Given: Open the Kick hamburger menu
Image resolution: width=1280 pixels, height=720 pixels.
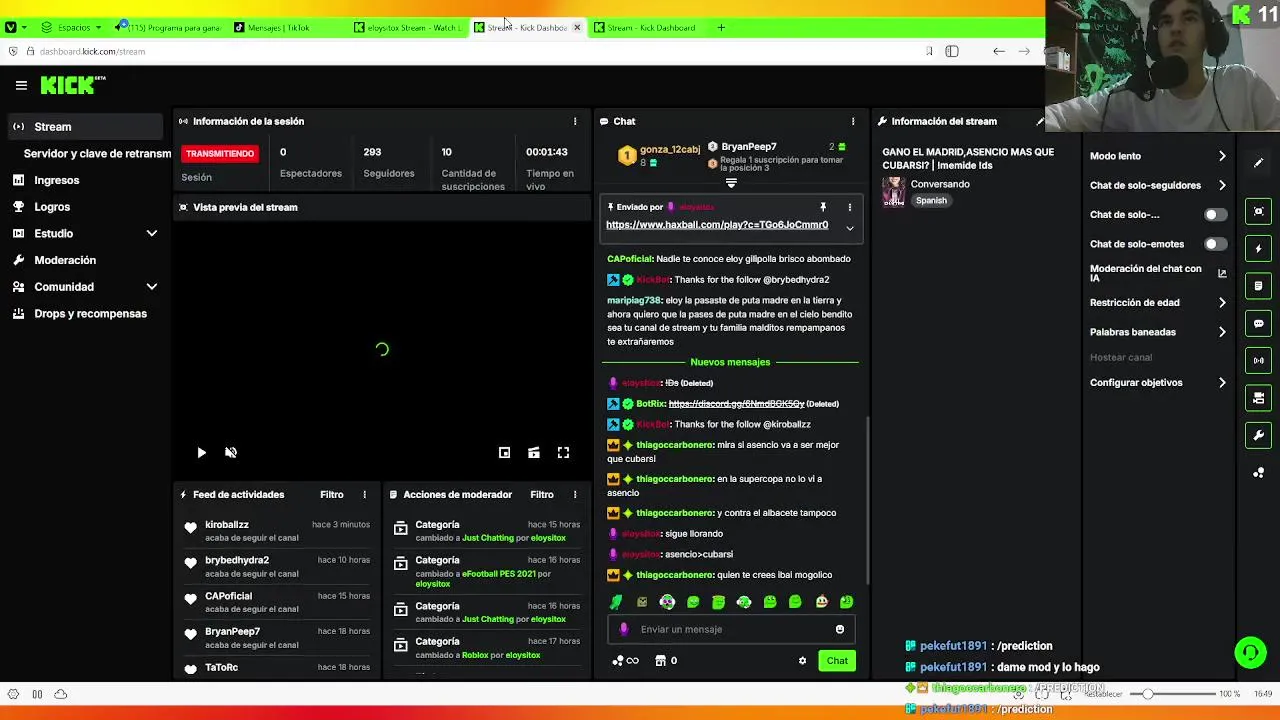Looking at the screenshot, I should pos(21,86).
